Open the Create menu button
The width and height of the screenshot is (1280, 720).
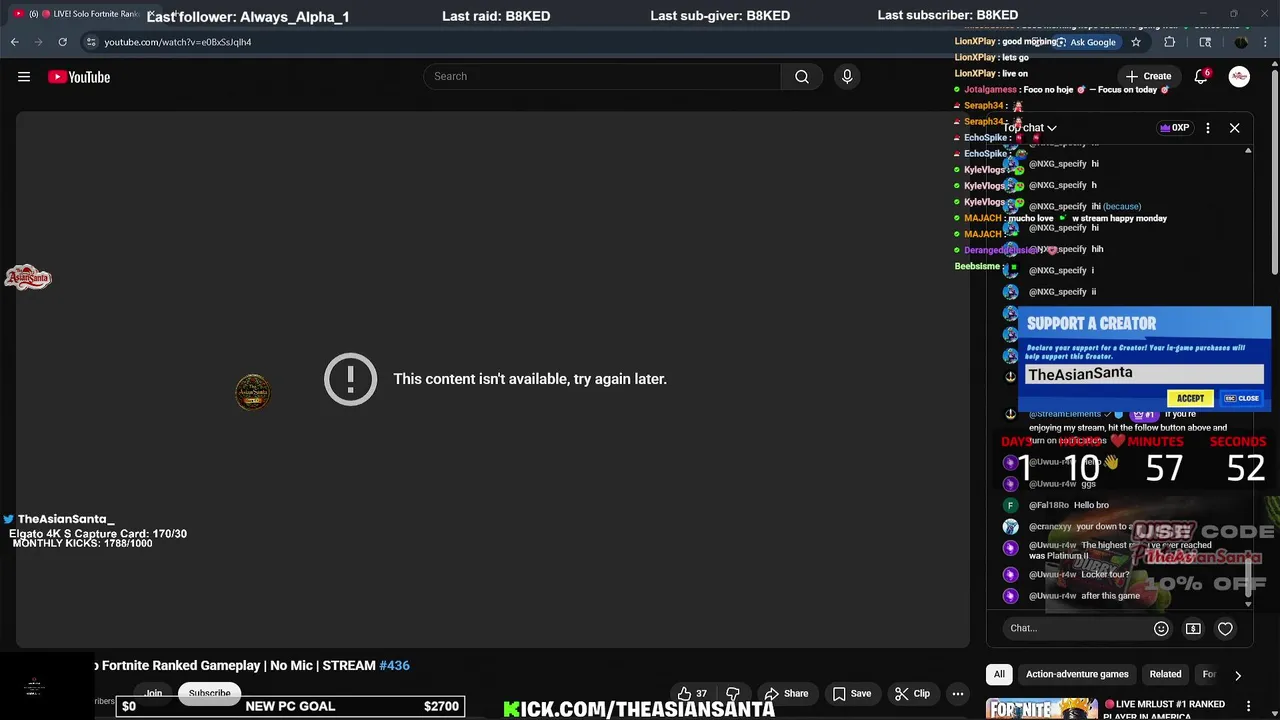(x=1148, y=77)
